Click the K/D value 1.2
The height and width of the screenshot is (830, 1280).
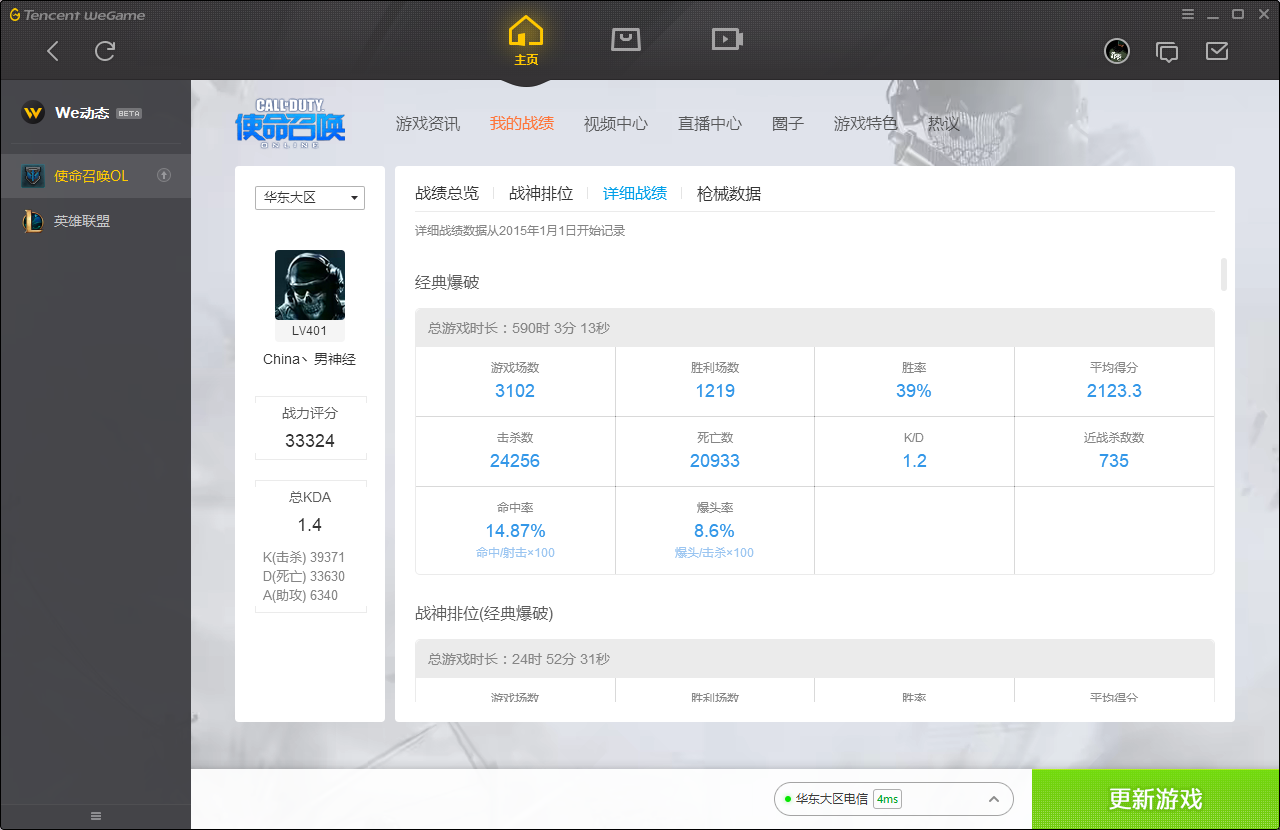click(x=914, y=461)
